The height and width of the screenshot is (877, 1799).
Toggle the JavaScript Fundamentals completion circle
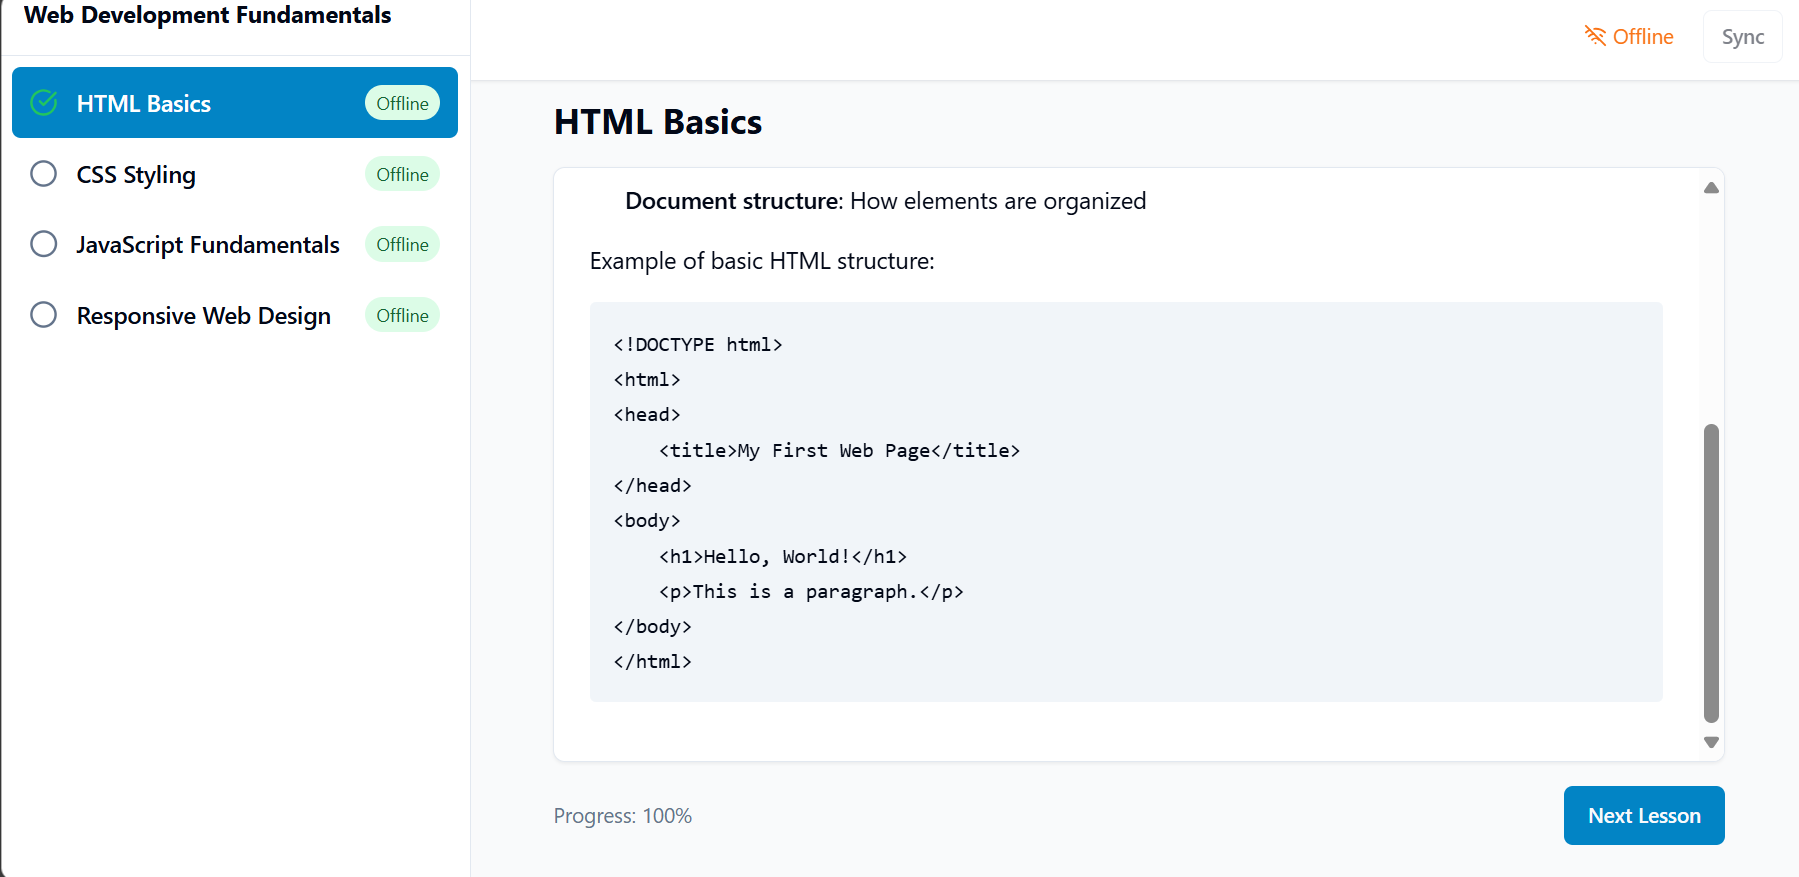point(44,244)
